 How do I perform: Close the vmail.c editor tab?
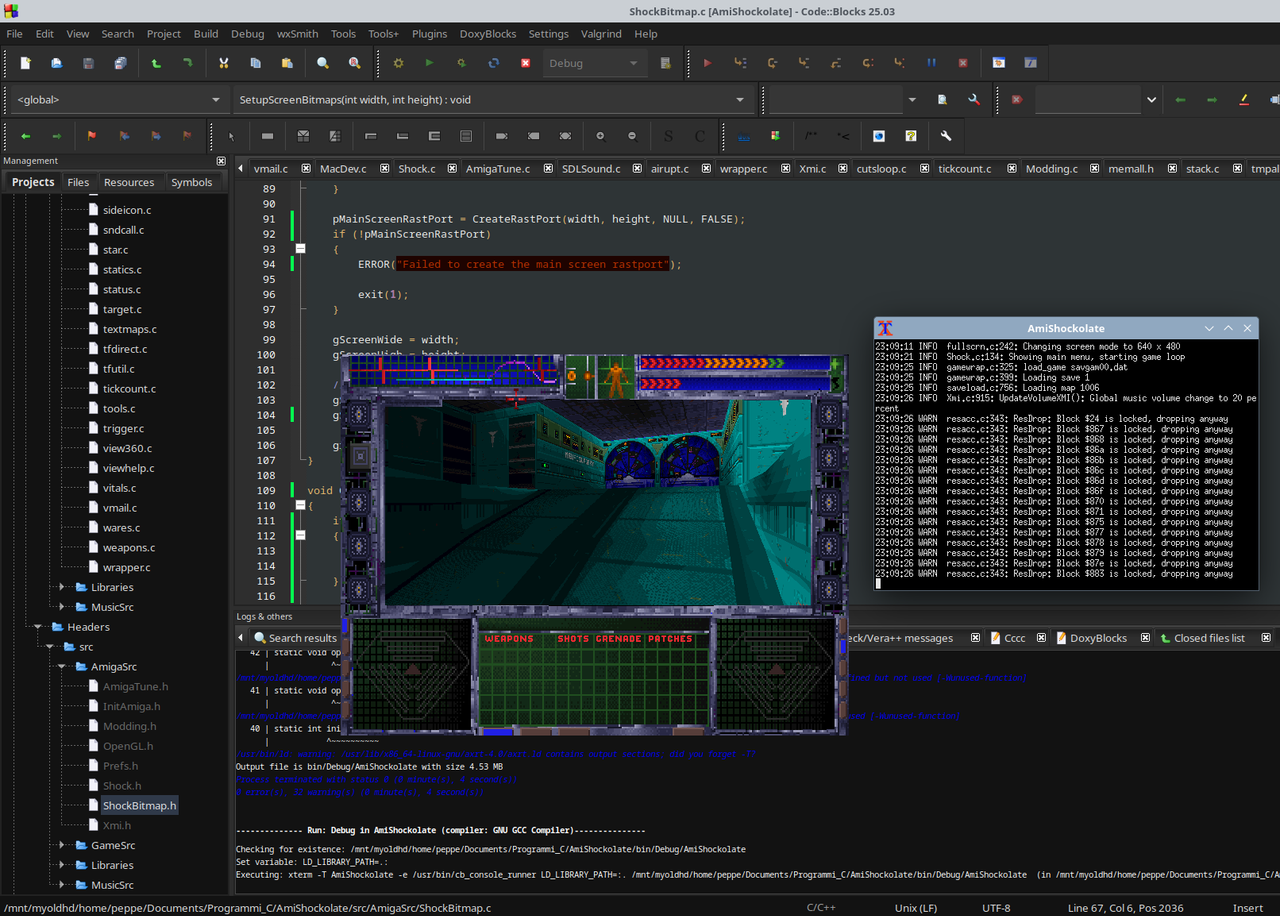304,169
